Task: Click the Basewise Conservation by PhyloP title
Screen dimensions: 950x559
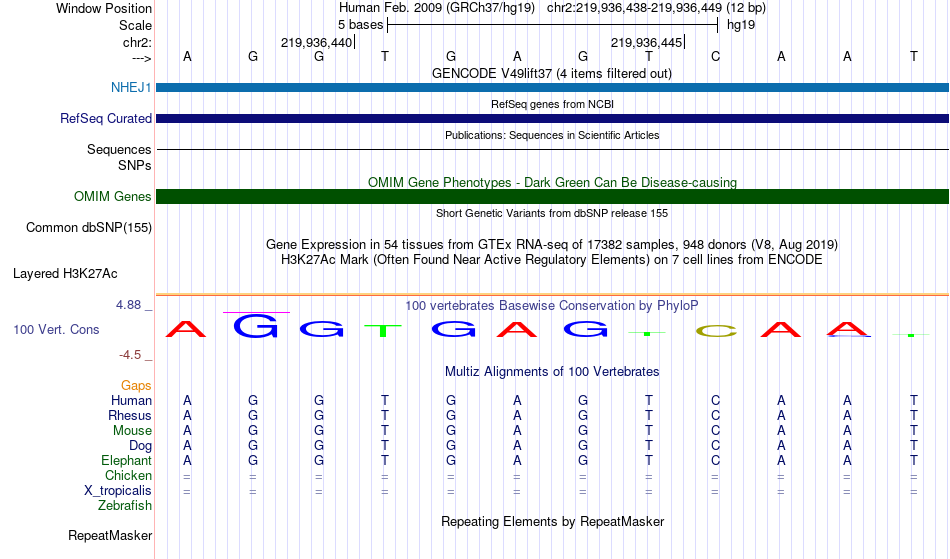Action: pyautogui.click(x=552, y=305)
